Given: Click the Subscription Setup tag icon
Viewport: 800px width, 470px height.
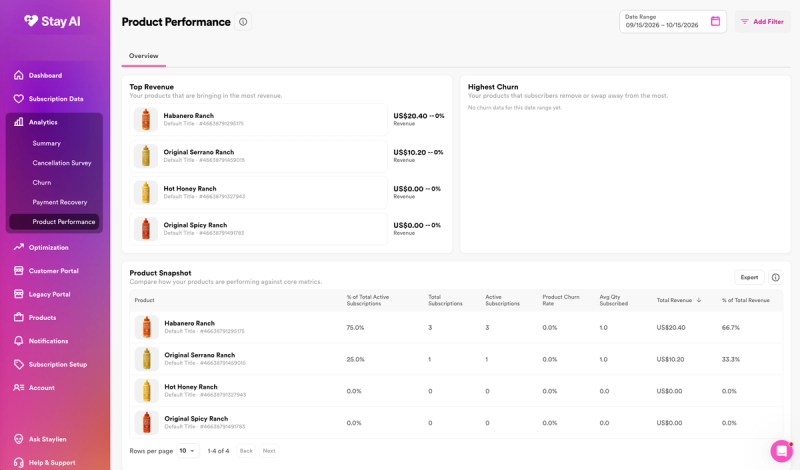Looking at the screenshot, I should click(x=18, y=364).
